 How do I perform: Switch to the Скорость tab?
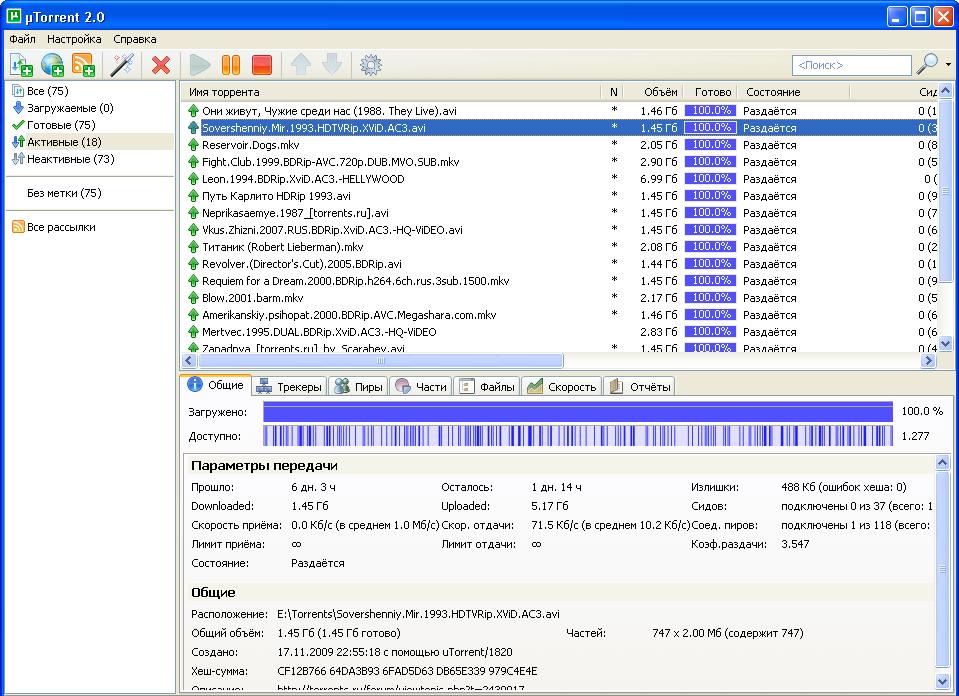pos(562,387)
